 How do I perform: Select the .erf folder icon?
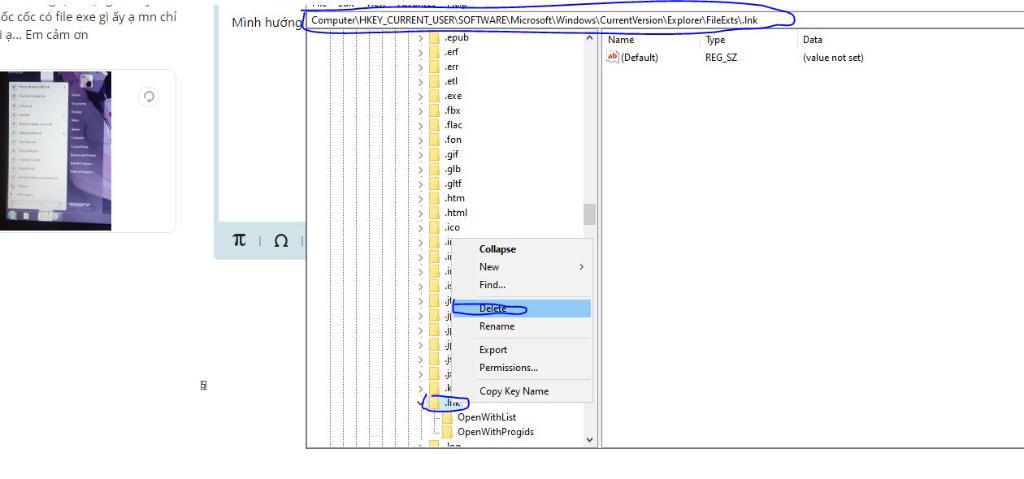click(x=434, y=52)
